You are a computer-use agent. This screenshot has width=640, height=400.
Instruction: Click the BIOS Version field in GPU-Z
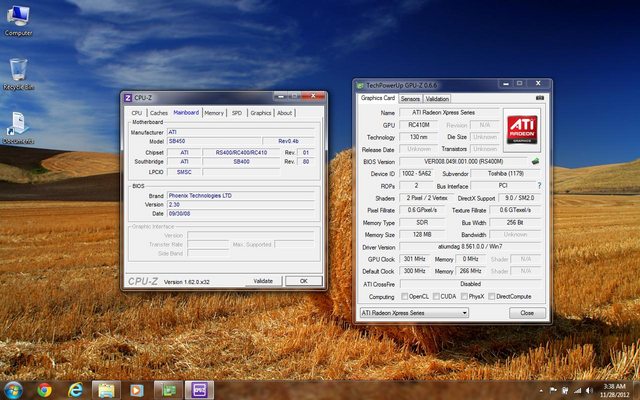(463, 162)
